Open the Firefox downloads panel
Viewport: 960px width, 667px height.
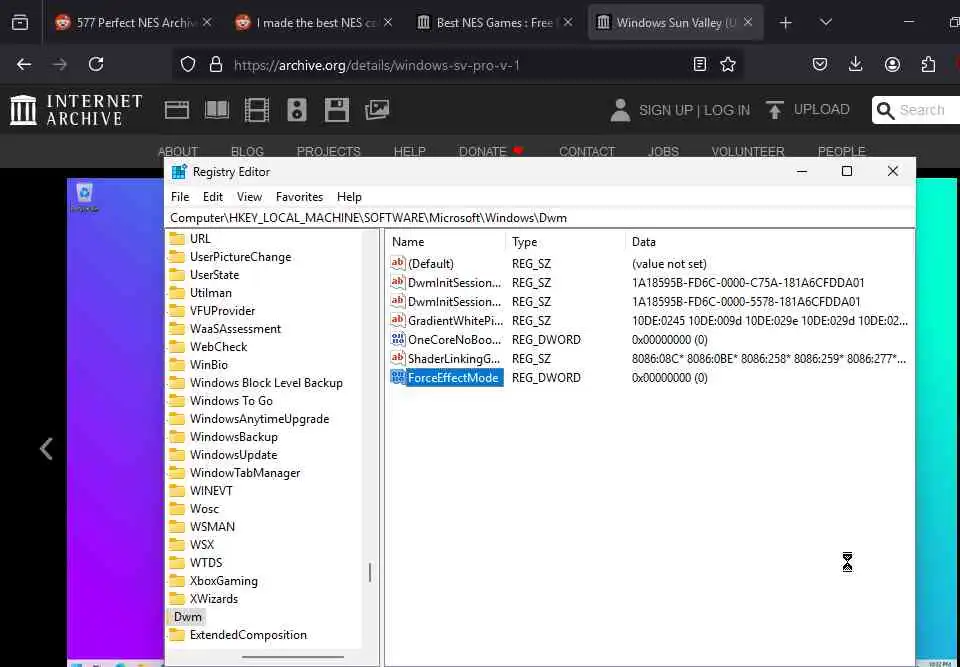pos(856,64)
